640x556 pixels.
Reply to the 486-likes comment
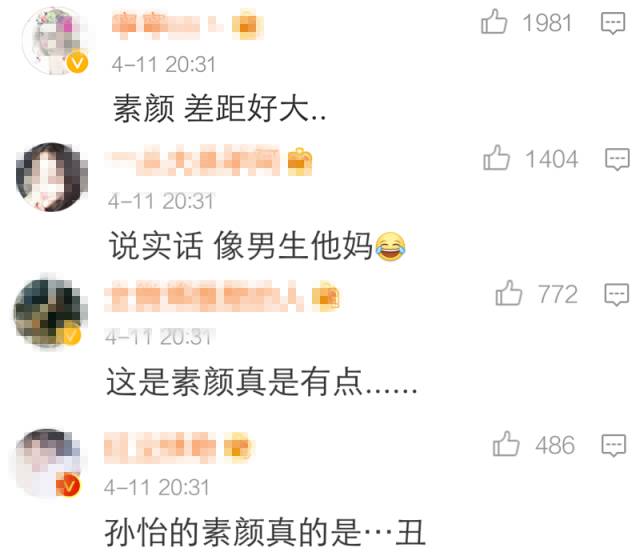tap(613, 445)
